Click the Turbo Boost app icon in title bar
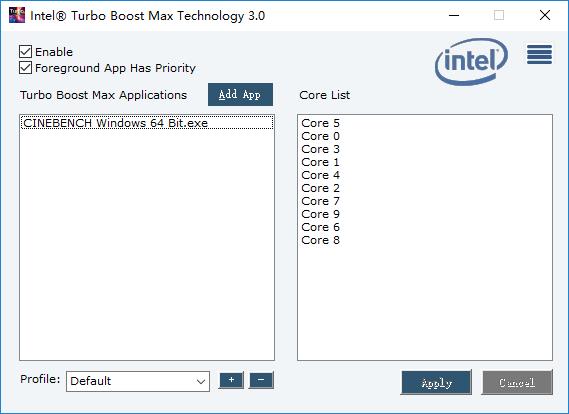This screenshot has height=414, width=569. pos(17,15)
